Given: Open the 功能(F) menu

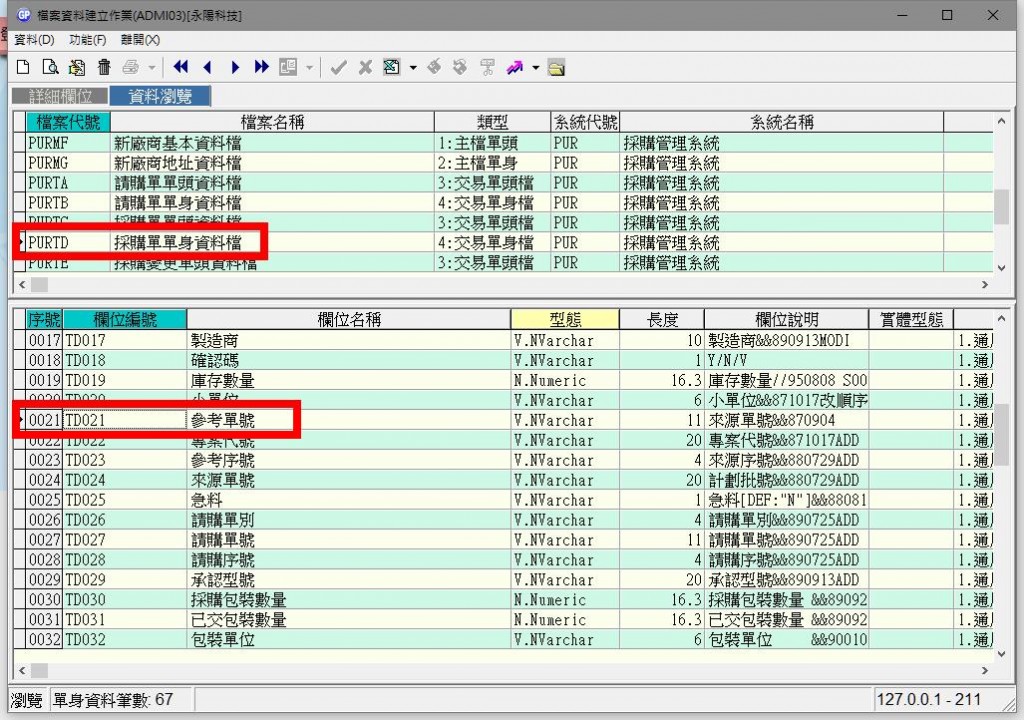Looking at the screenshot, I should 88,40.
